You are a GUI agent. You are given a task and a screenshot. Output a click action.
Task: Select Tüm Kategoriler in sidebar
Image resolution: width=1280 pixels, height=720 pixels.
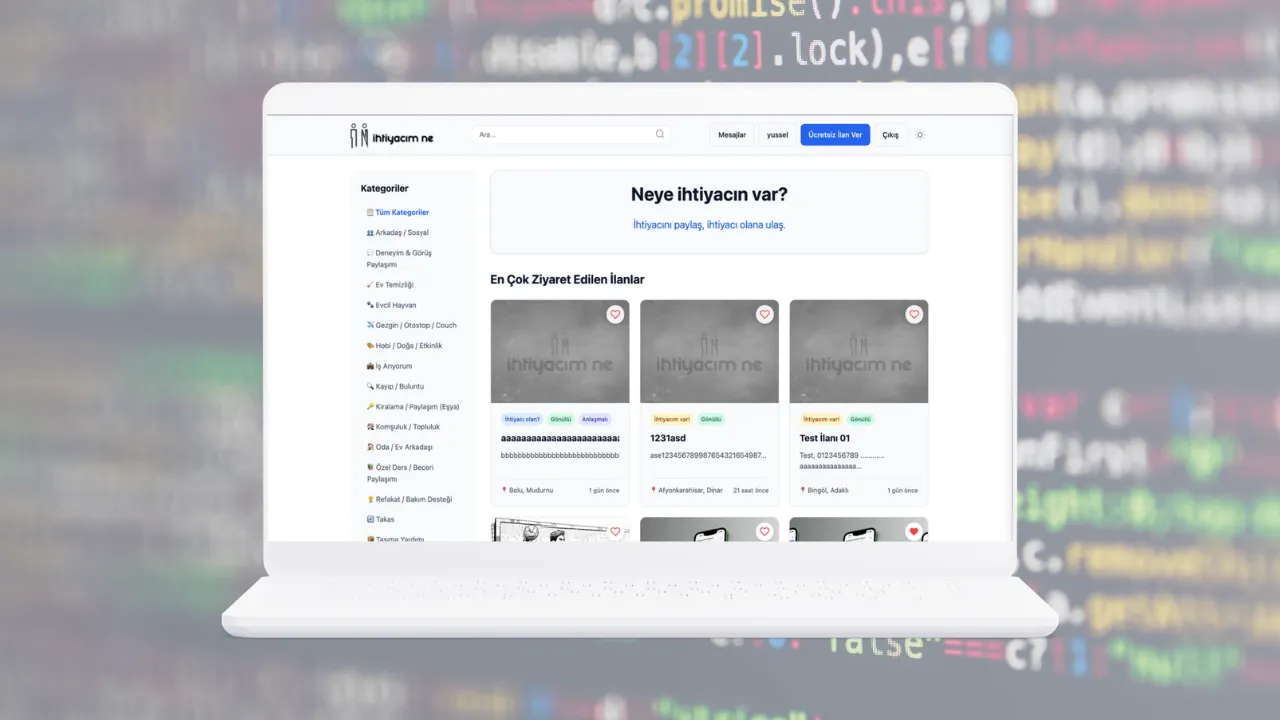point(401,212)
